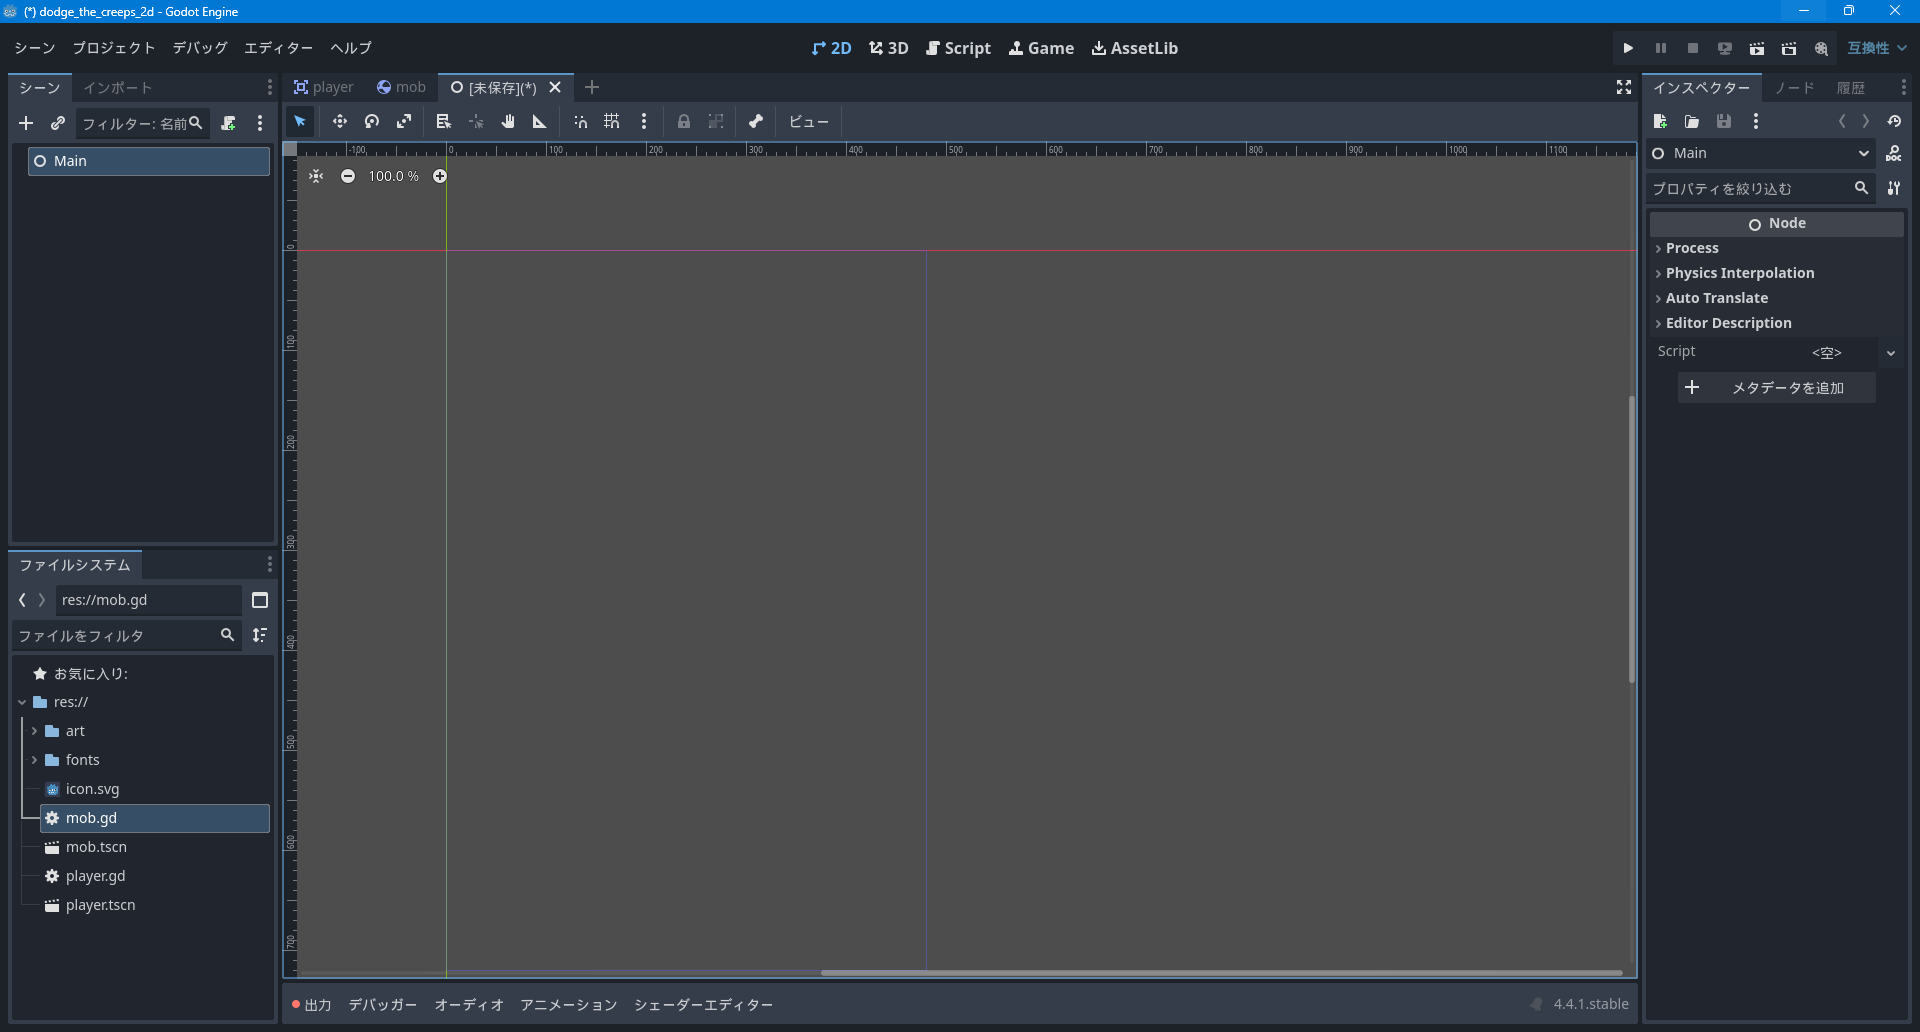Open snapping options three-dot menu
The height and width of the screenshot is (1032, 1920).
(644, 122)
